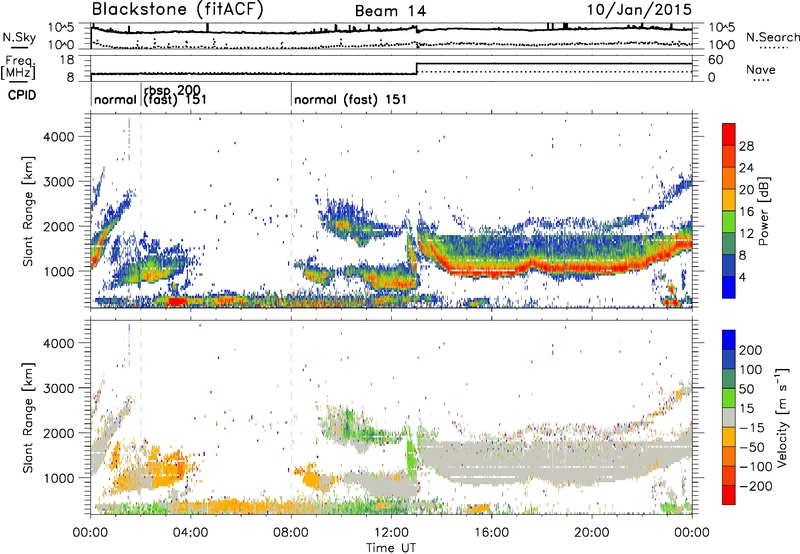Click the "rbsp 200" CPID label
The width and height of the screenshot is (800, 554).
pos(172,91)
